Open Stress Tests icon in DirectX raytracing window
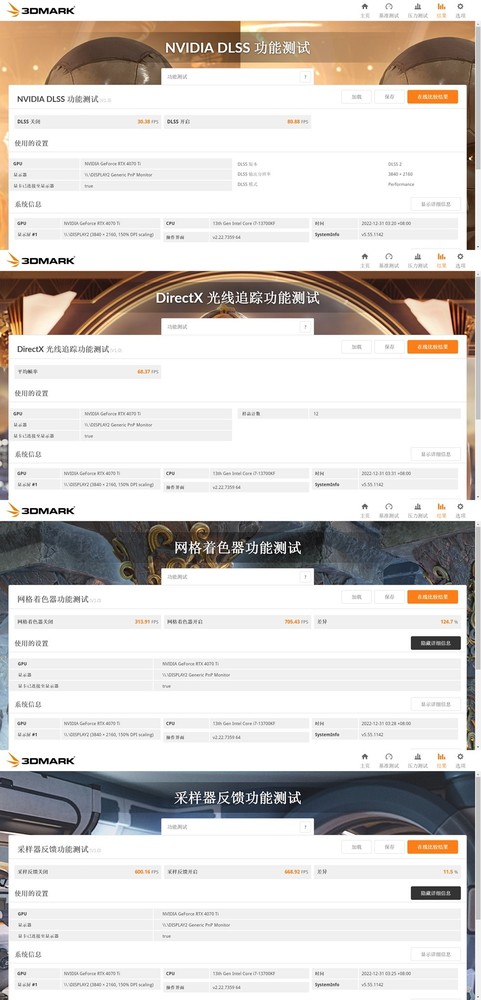Screen dimensions: 481x1000 [x=418, y=259]
